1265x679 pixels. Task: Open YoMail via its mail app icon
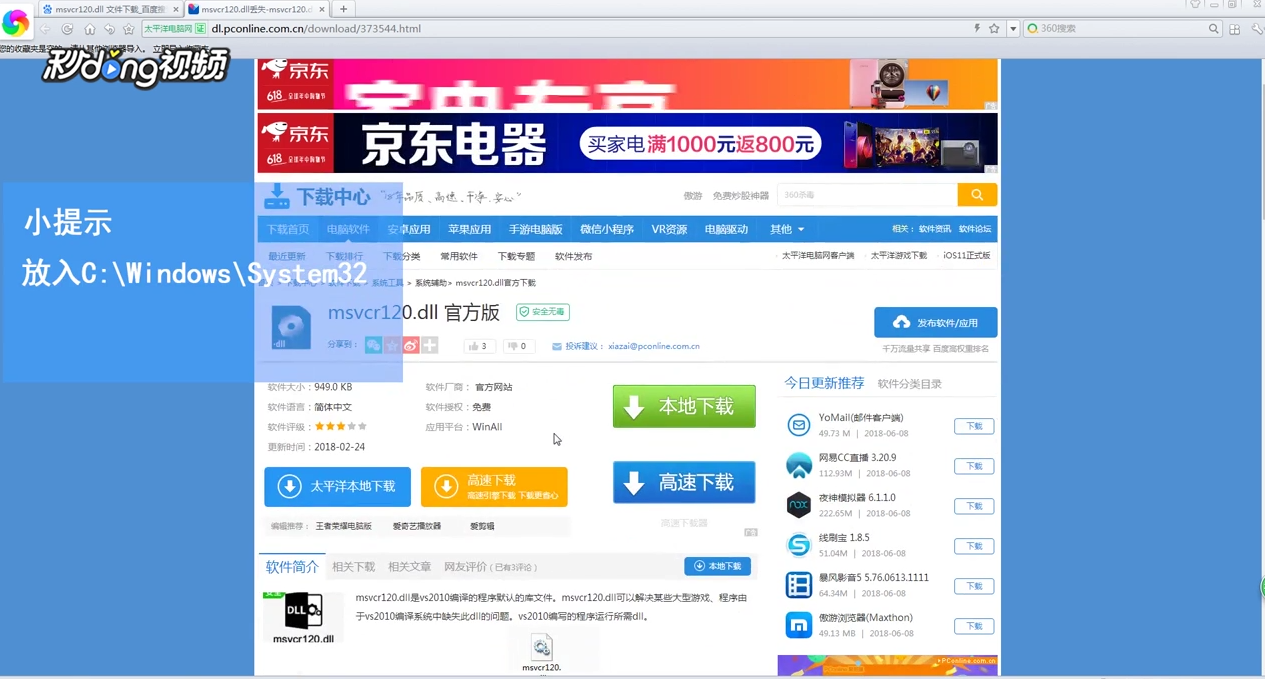pos(798,425)
